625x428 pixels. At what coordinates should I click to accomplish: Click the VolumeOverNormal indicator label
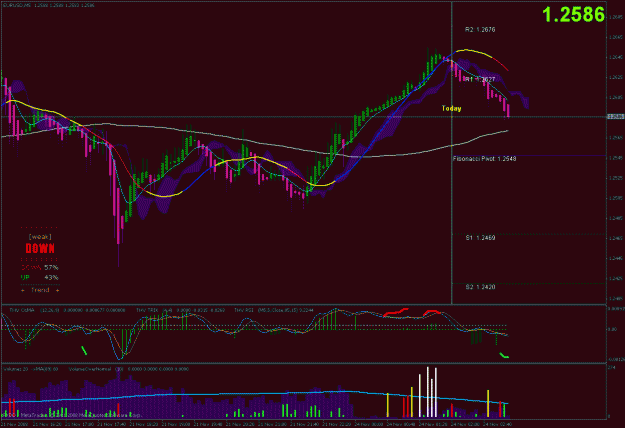point(90,369)
